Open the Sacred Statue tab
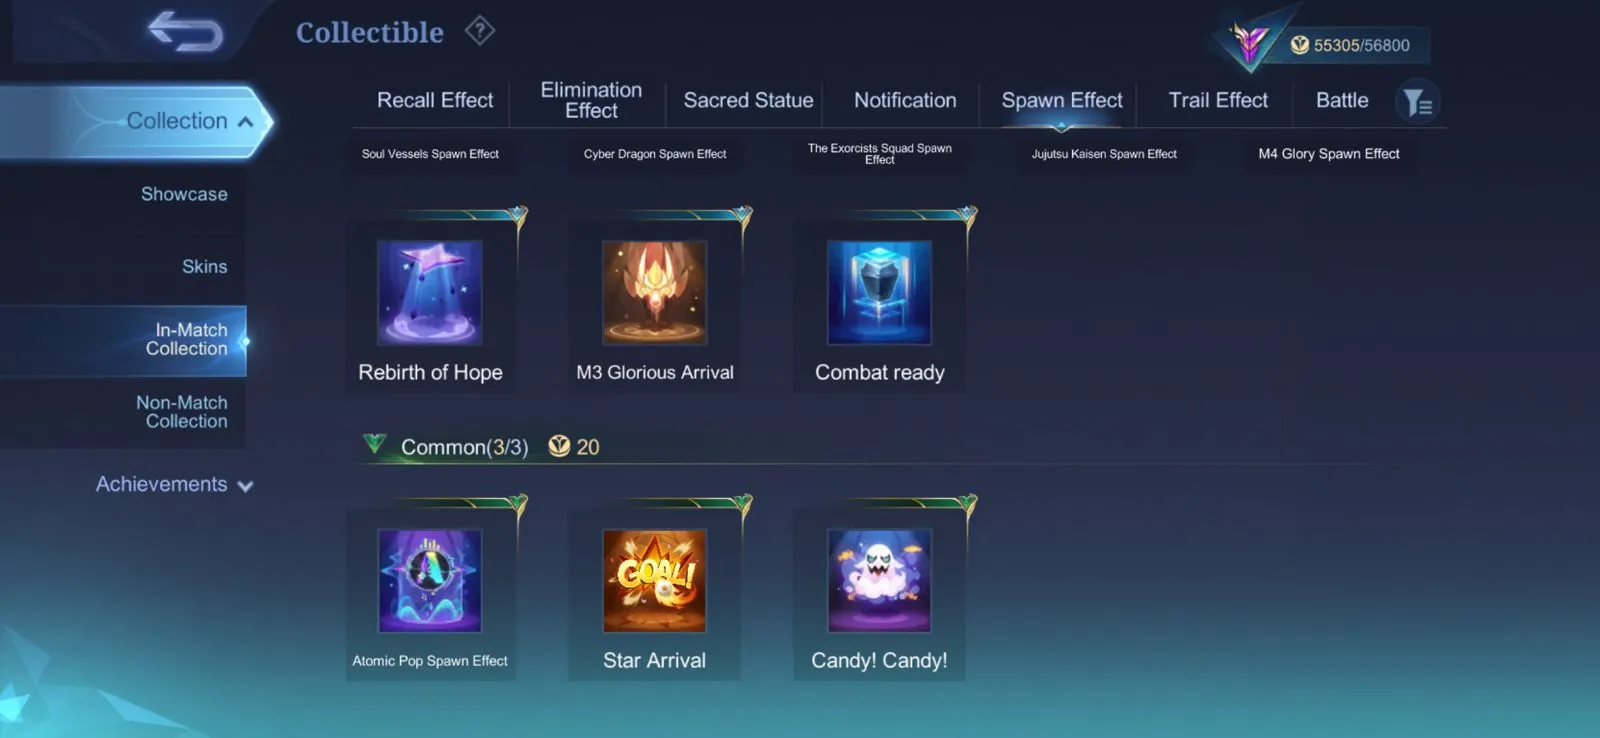1600x738 pixels. pyautogui.click(x=748, y=100)
